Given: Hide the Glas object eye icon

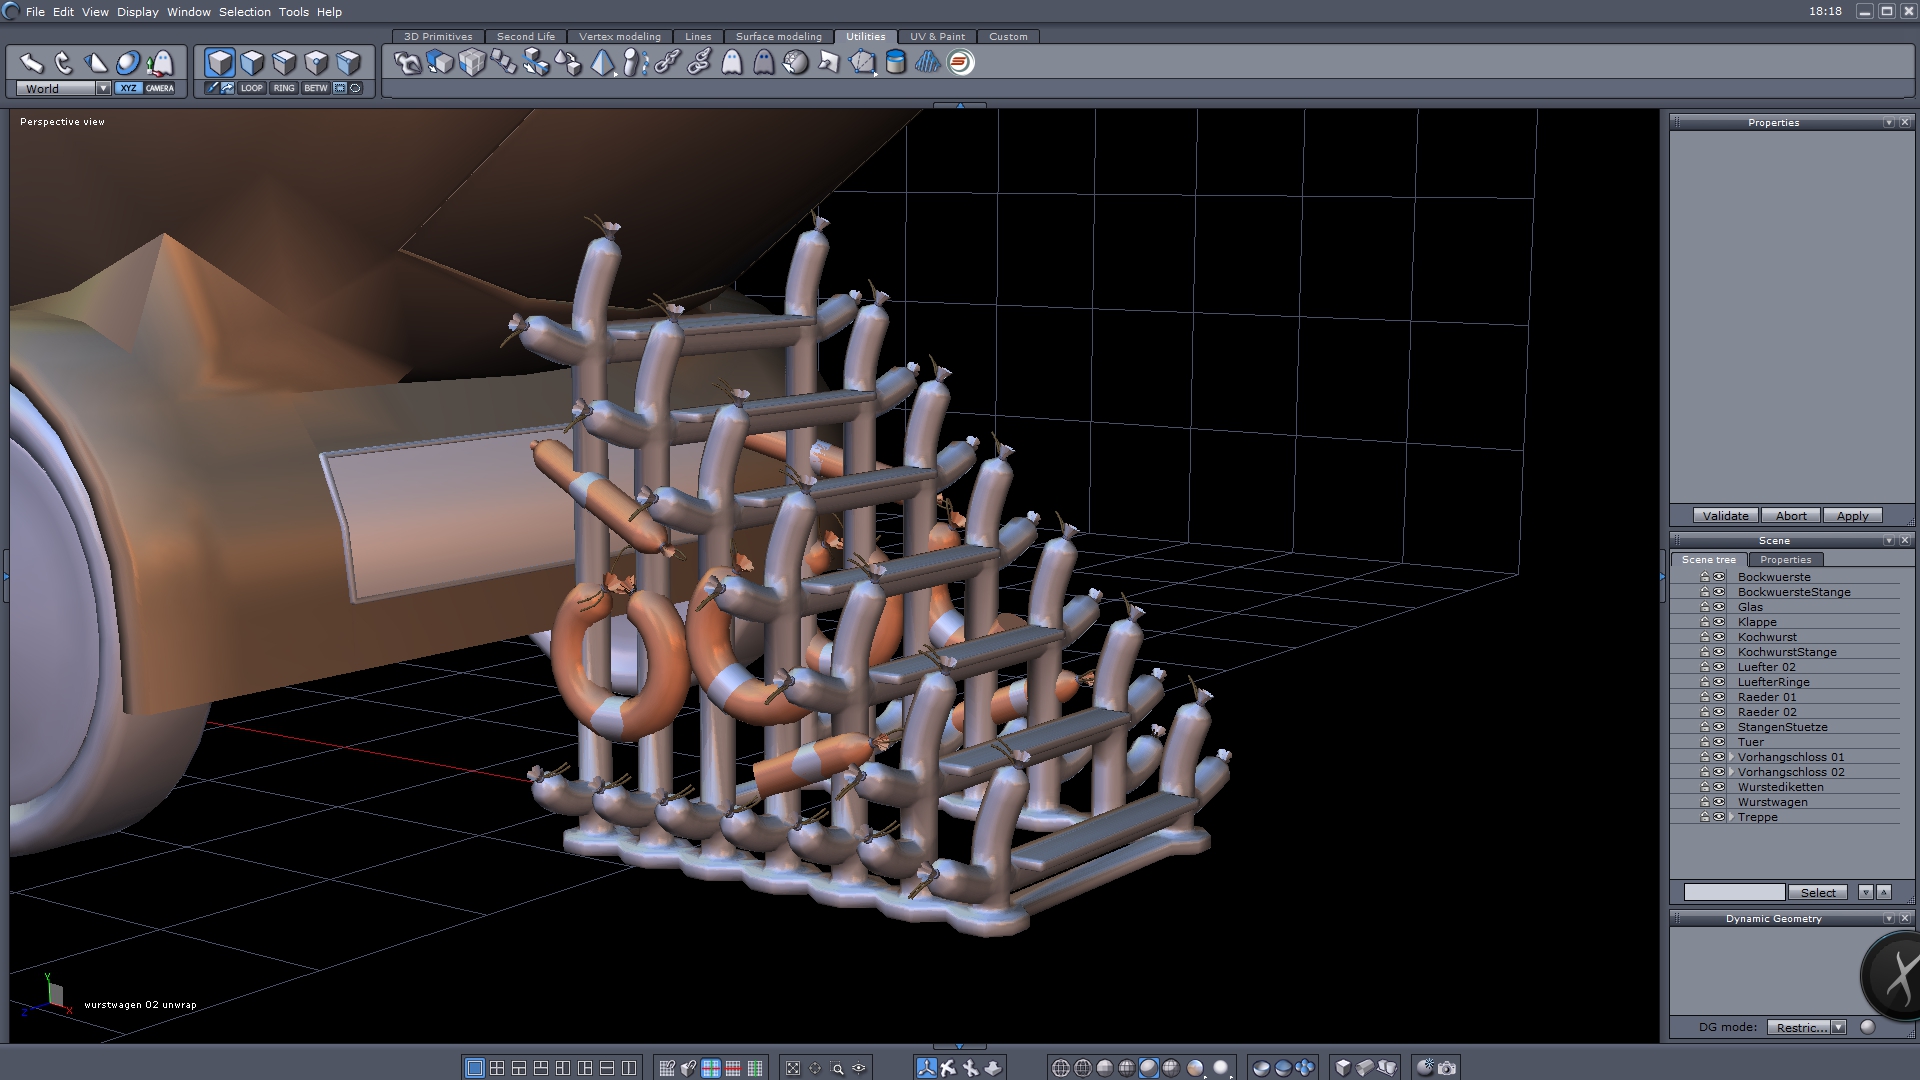Looking at the screenshot, I should click(x=1719, y=607).
